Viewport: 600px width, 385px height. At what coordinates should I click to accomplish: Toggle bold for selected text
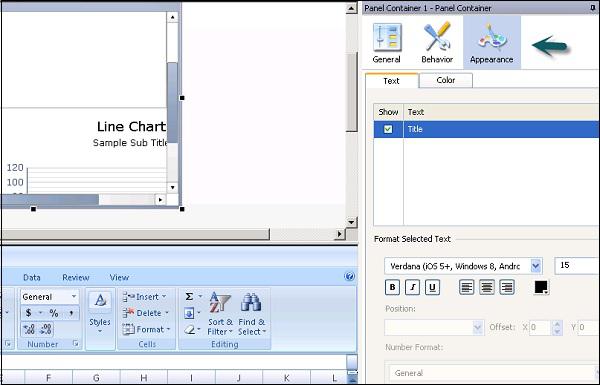[392, 287]
